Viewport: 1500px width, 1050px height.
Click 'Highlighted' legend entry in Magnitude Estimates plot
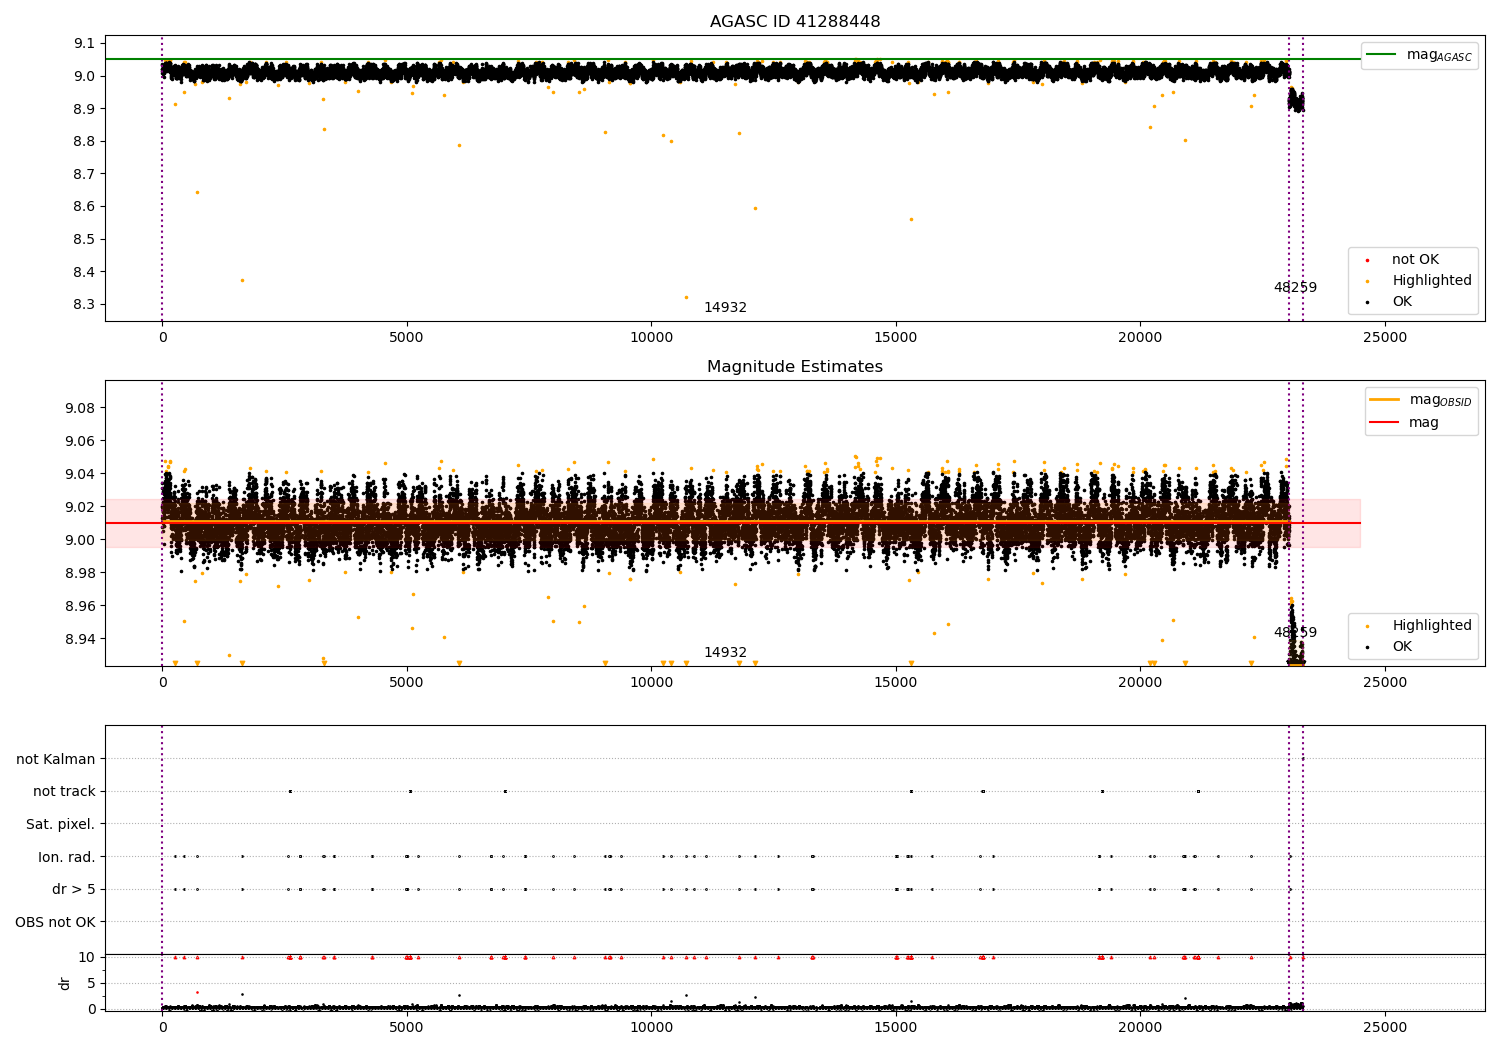tap(1431, 626)
